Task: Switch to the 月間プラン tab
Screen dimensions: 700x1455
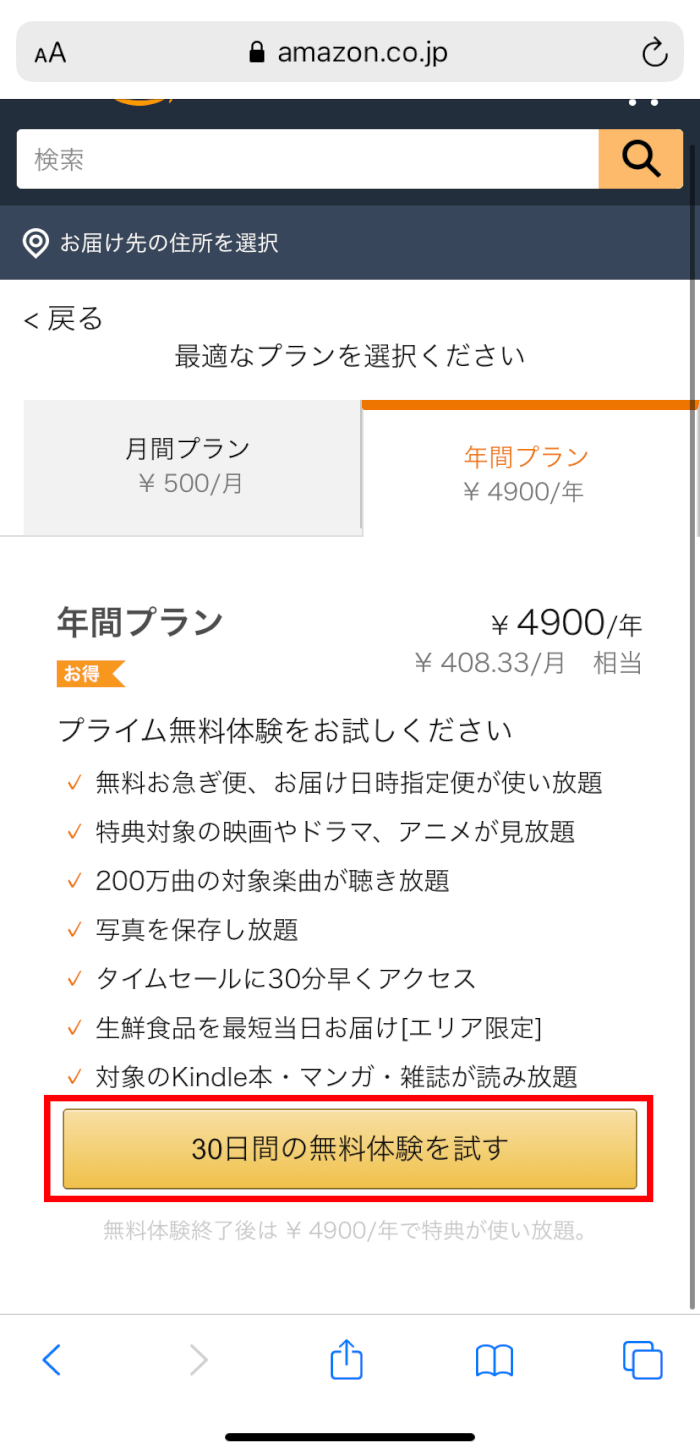Action: click(187, 466)
